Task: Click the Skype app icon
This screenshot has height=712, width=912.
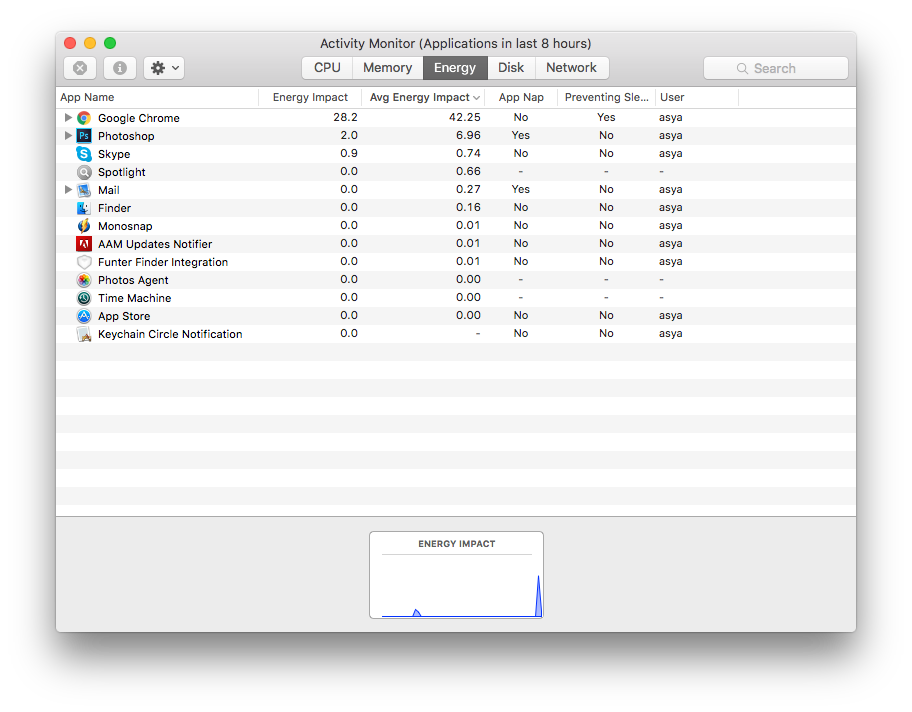Action: [84, 154]
